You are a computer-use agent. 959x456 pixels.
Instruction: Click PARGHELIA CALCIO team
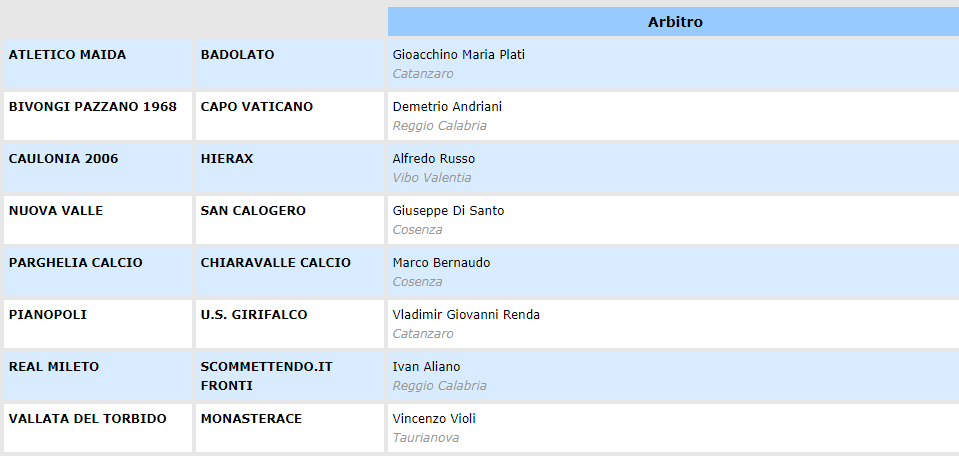pos(75,263)
